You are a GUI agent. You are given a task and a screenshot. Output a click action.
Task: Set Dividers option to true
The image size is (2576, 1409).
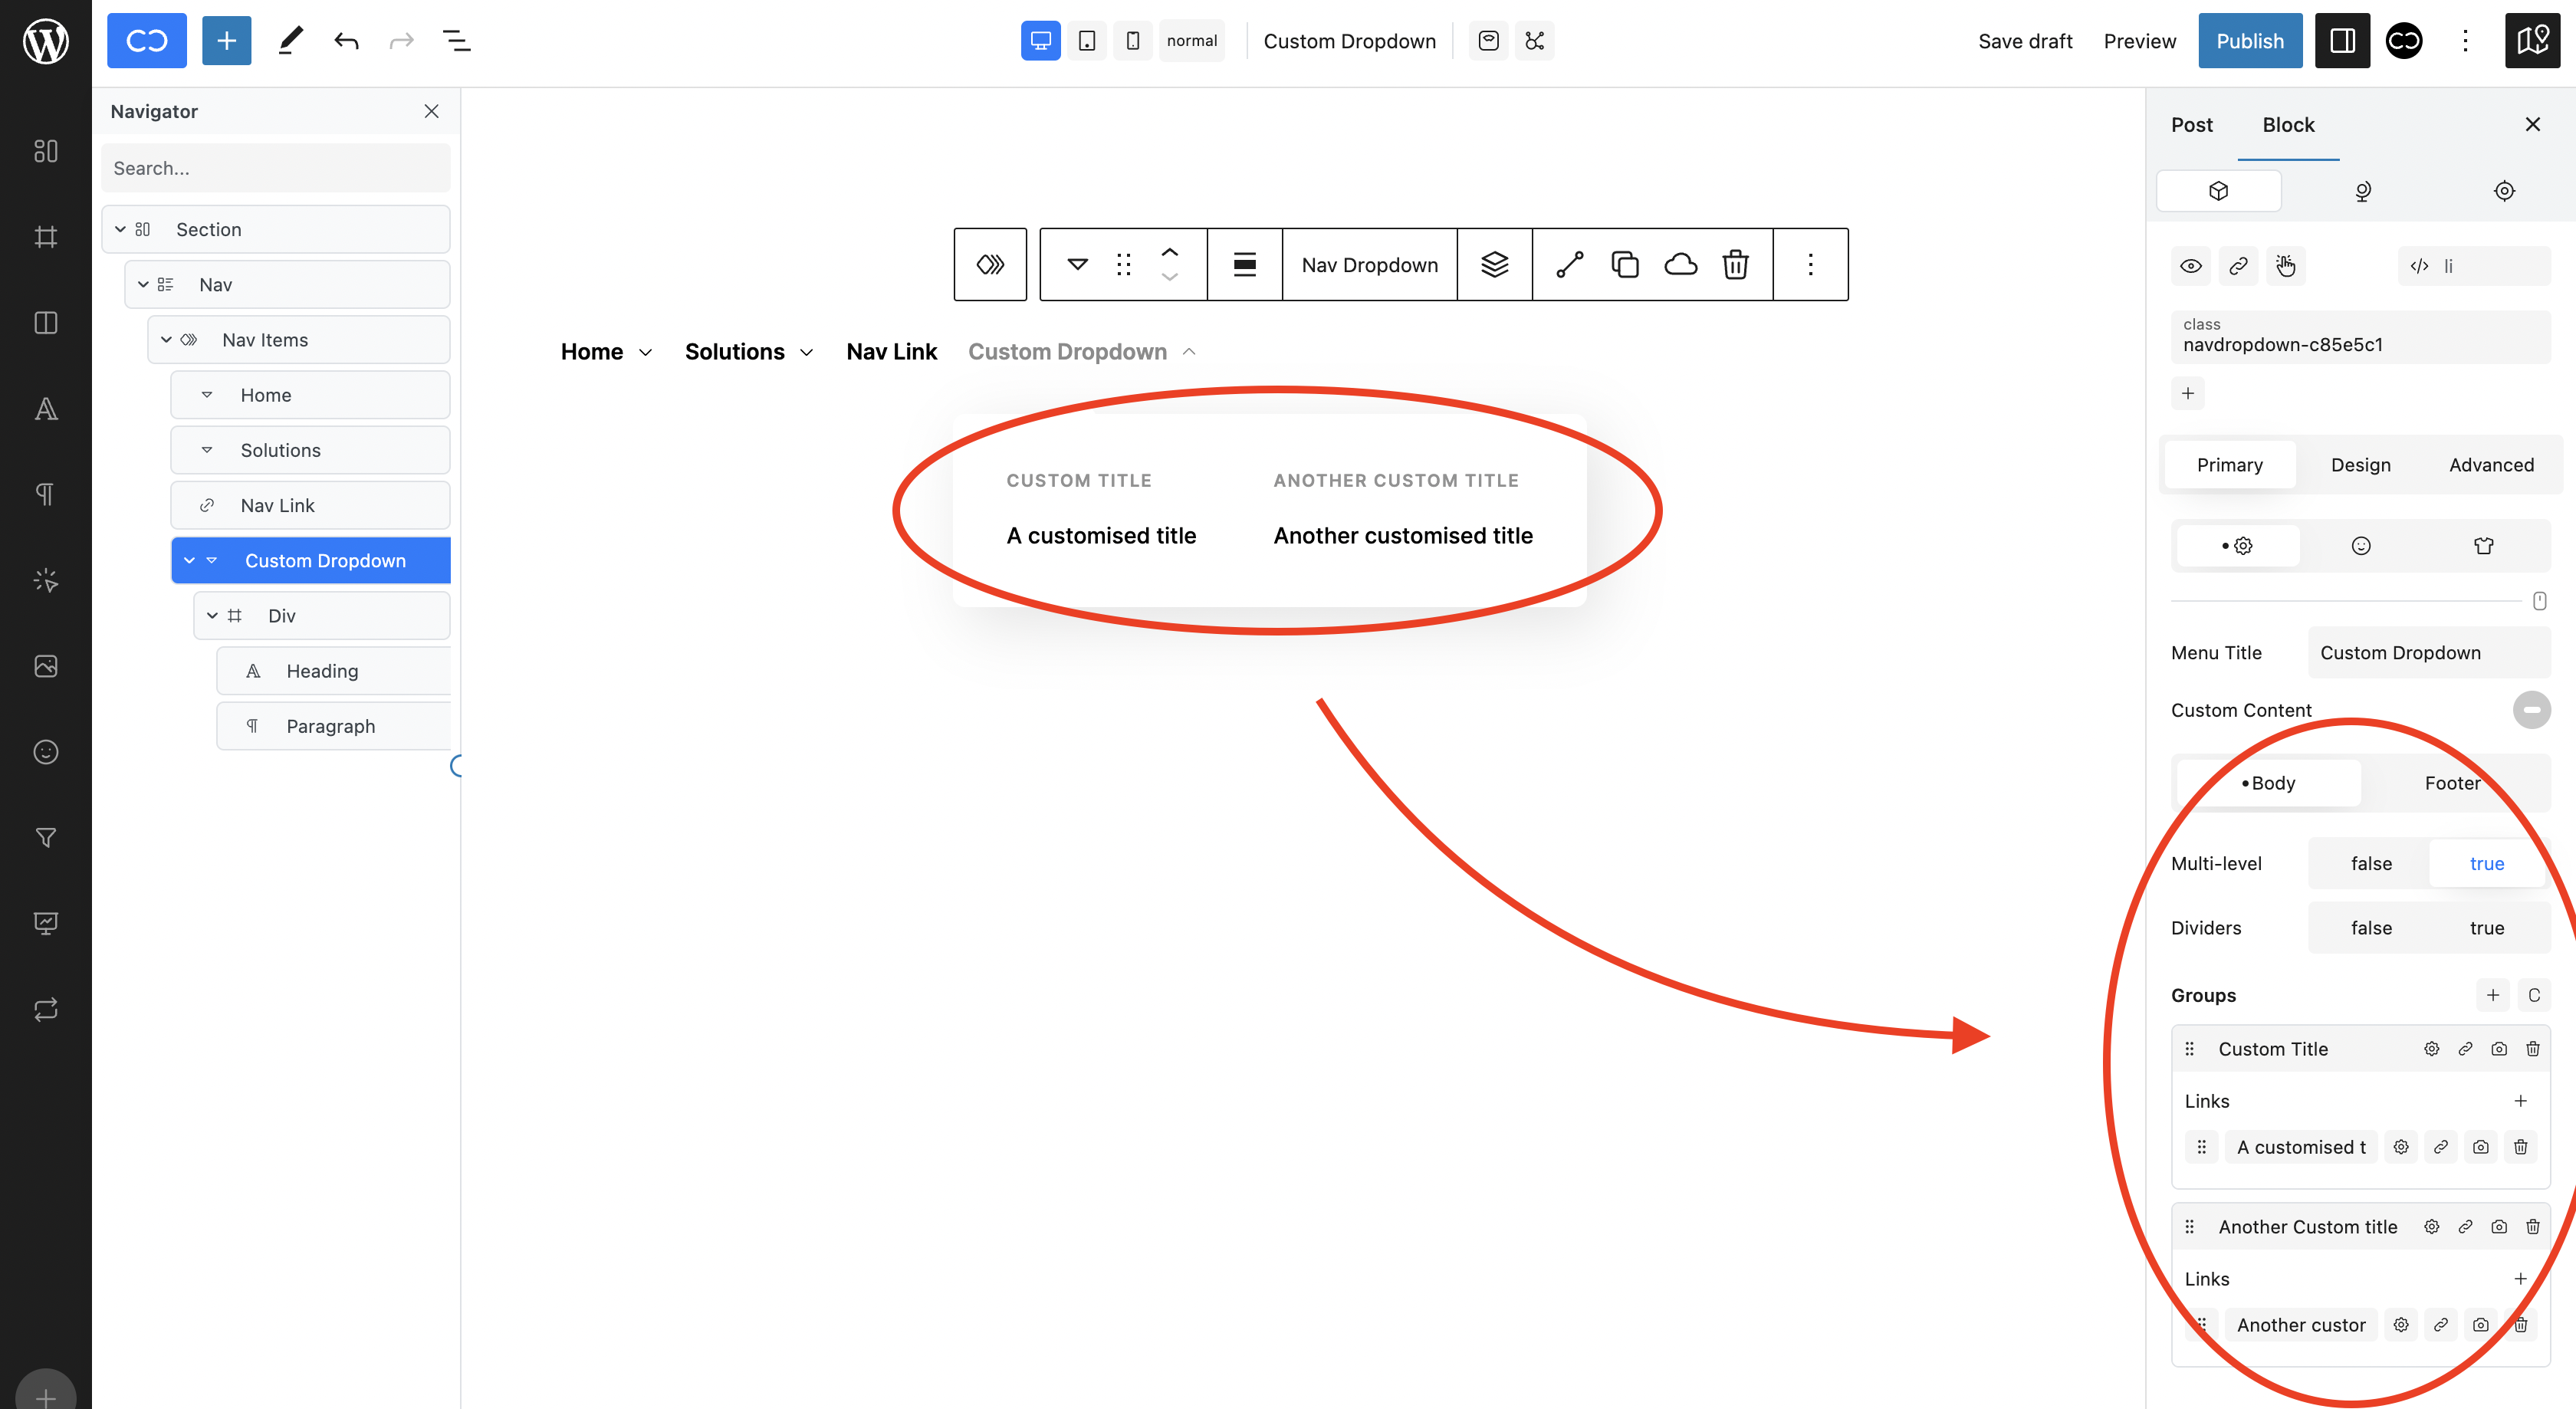point(2486,928)
